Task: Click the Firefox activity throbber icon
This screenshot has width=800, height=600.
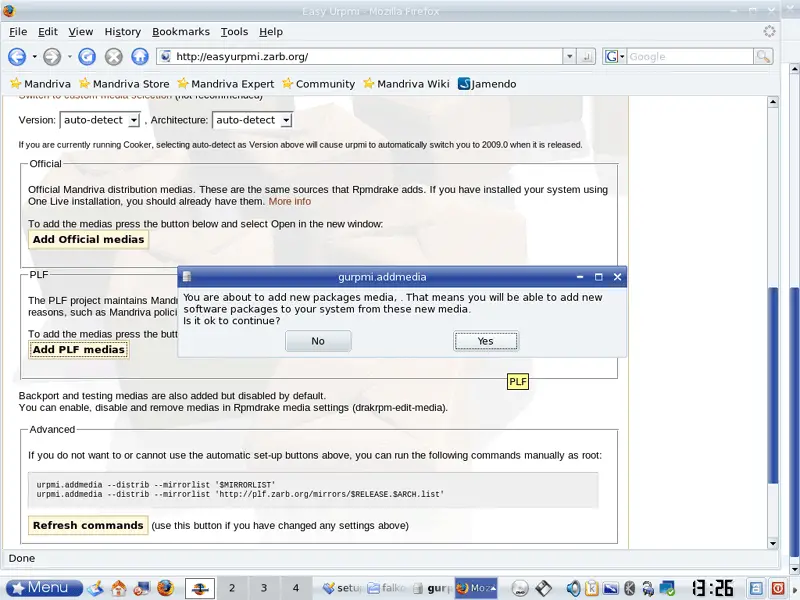Action: pos(769,32)
